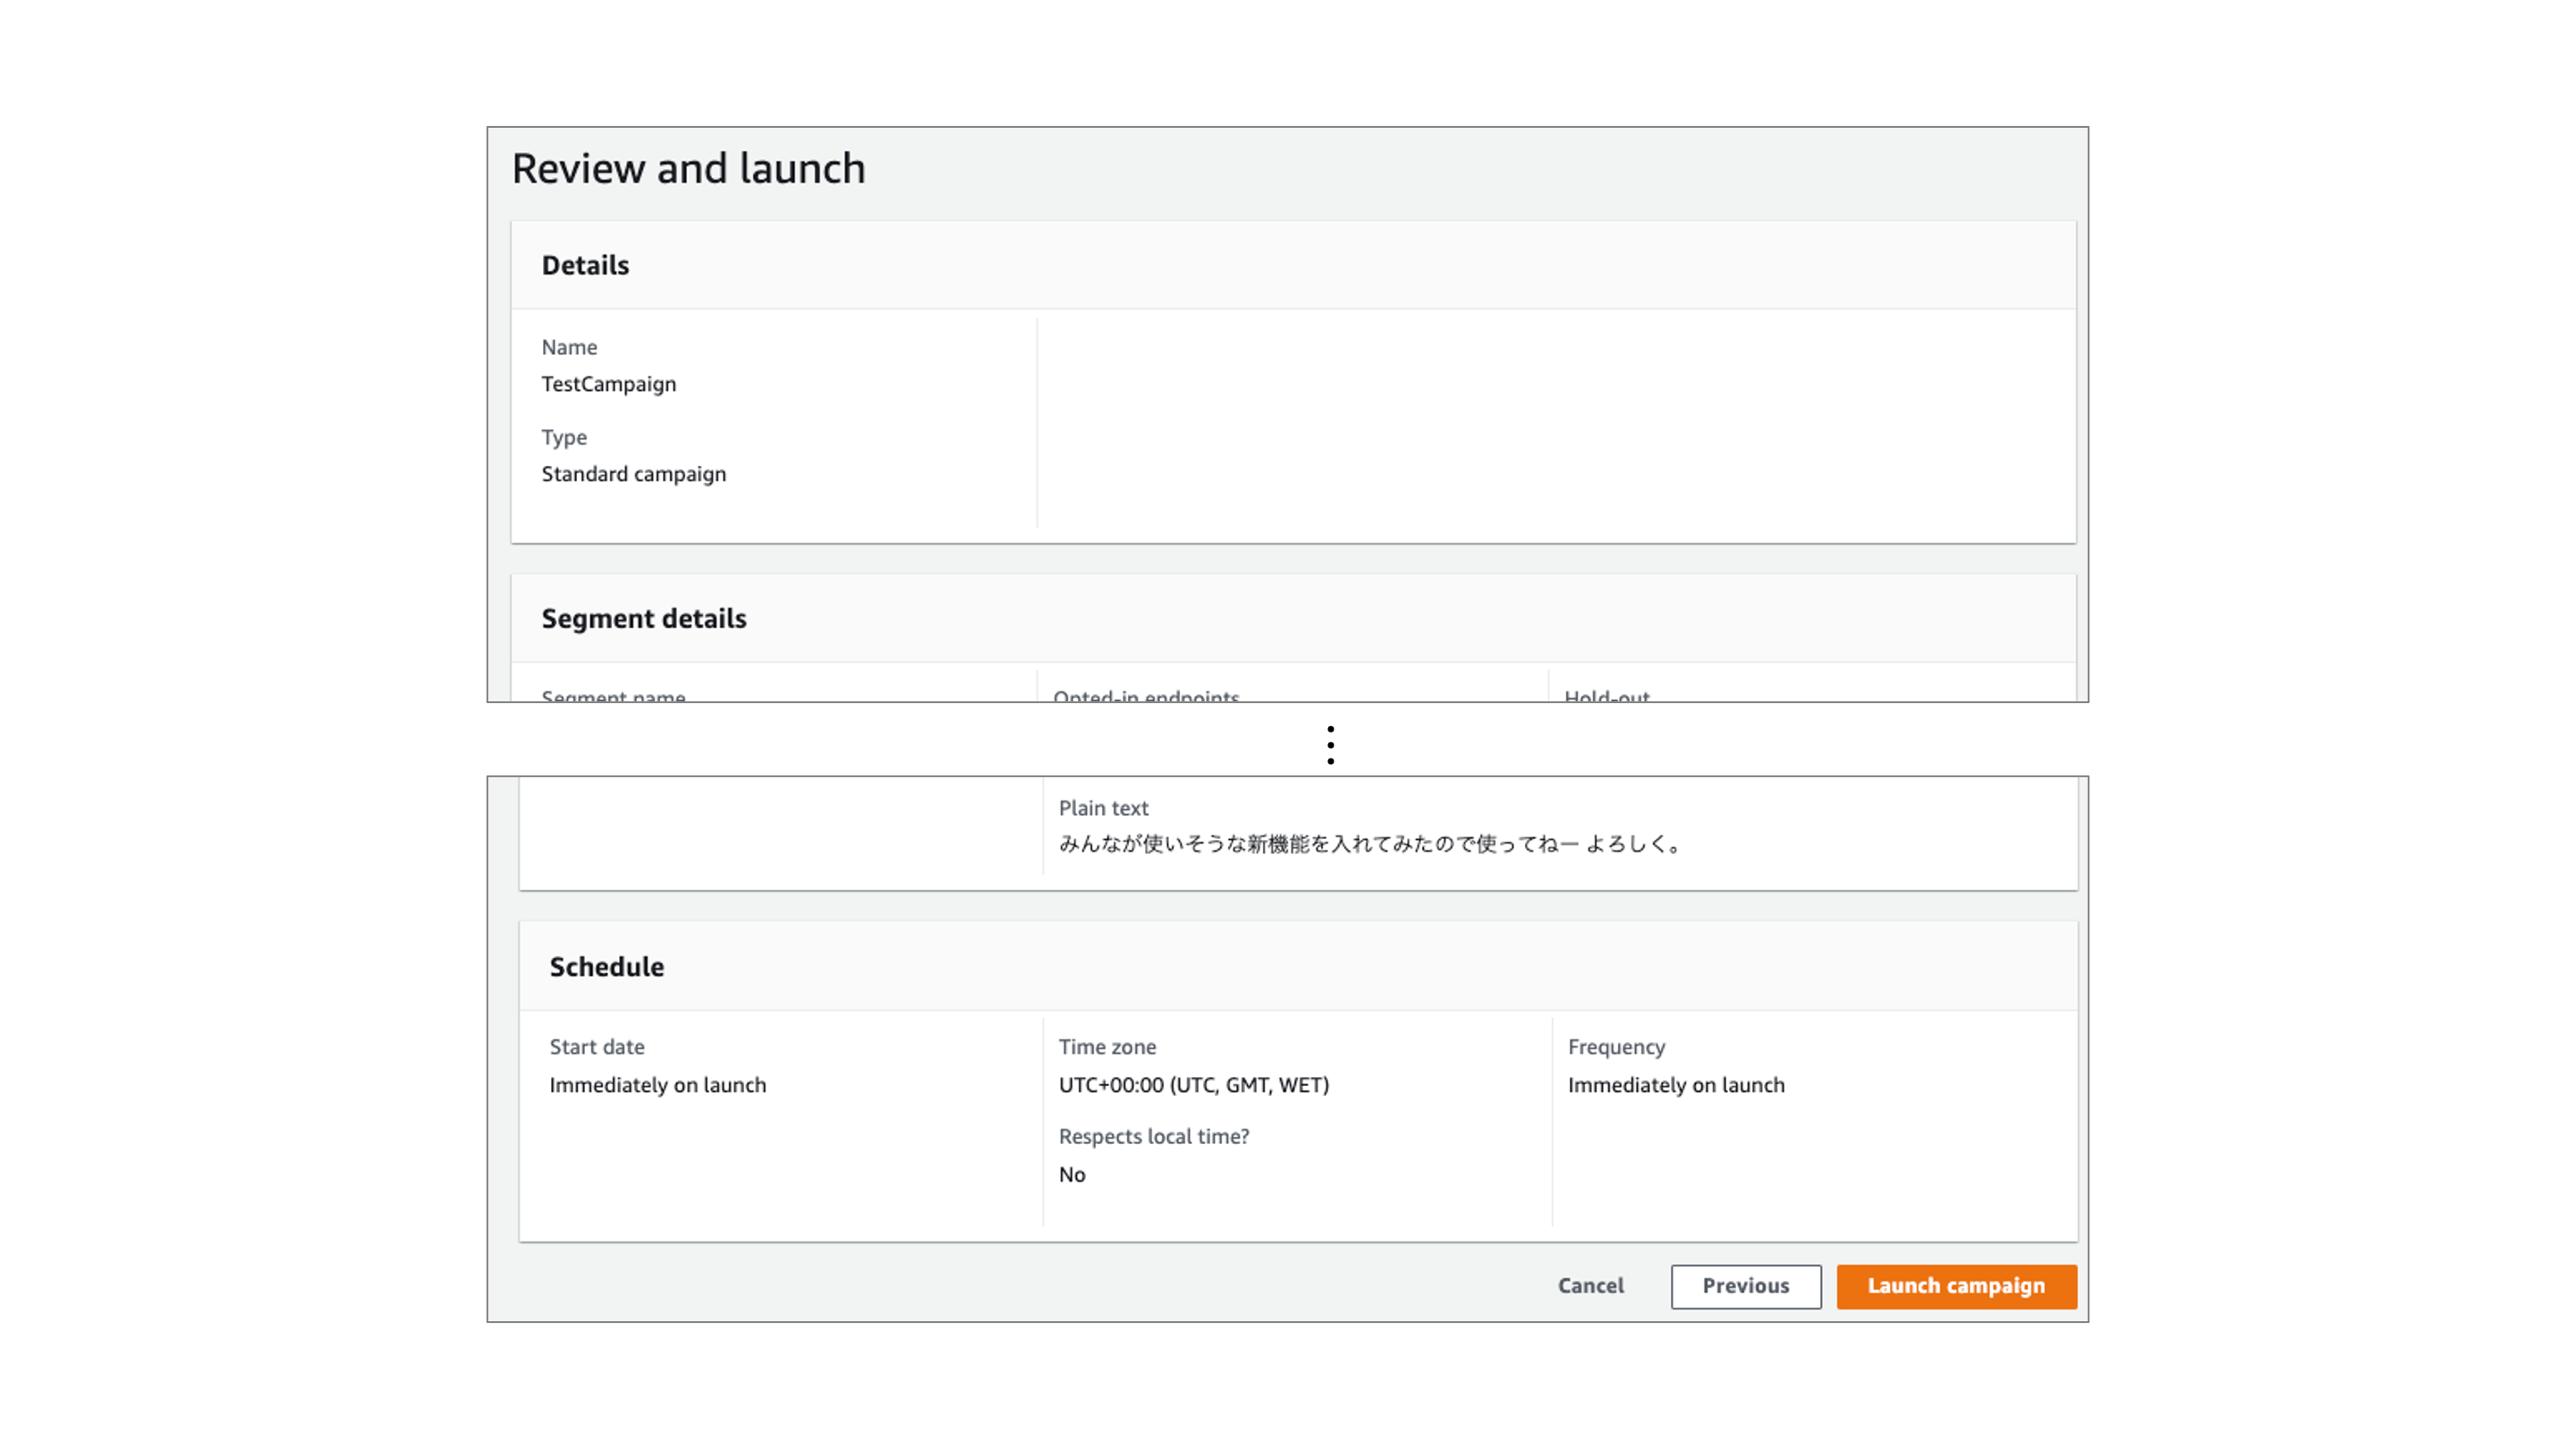Click the Name field label
2576x1449 pixels.
tap(568, 347)
